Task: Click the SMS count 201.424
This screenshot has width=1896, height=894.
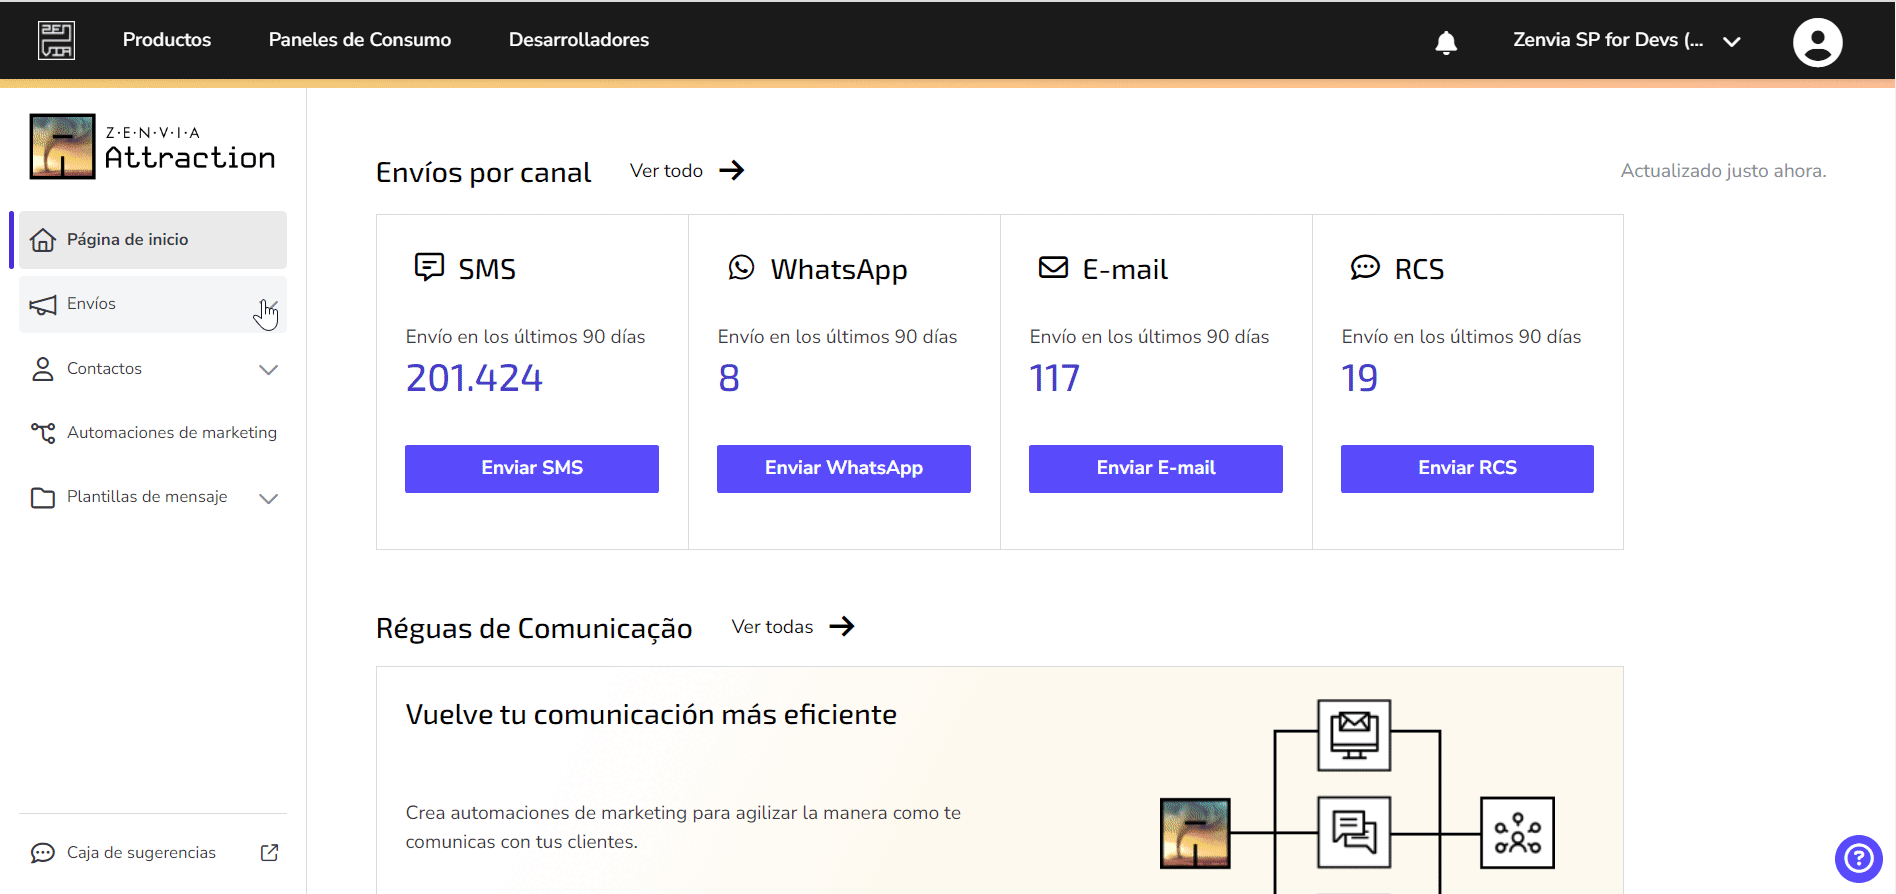Action: tap(474, 378)
